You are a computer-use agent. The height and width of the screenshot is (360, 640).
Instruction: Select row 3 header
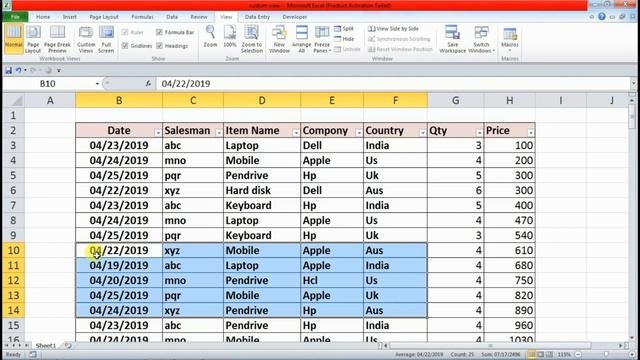[x=13, y=145]
